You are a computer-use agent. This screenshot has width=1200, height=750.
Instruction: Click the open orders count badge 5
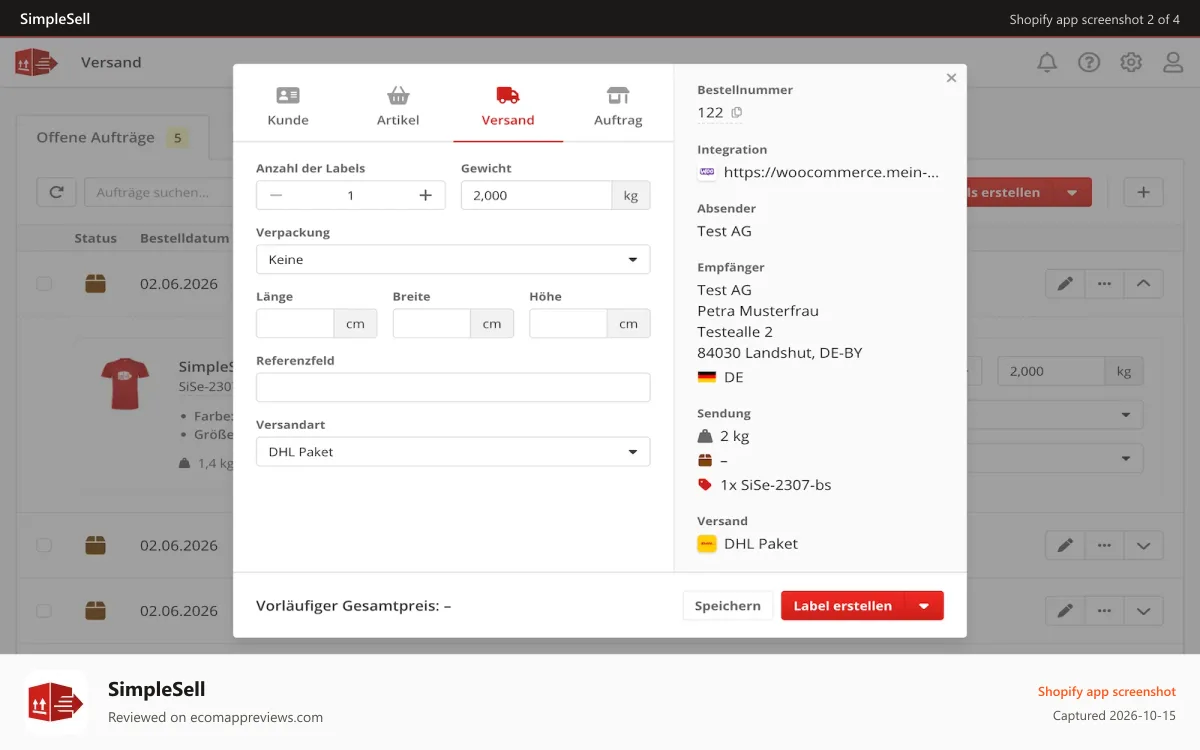pyautogui.click(x=178, y=138)
